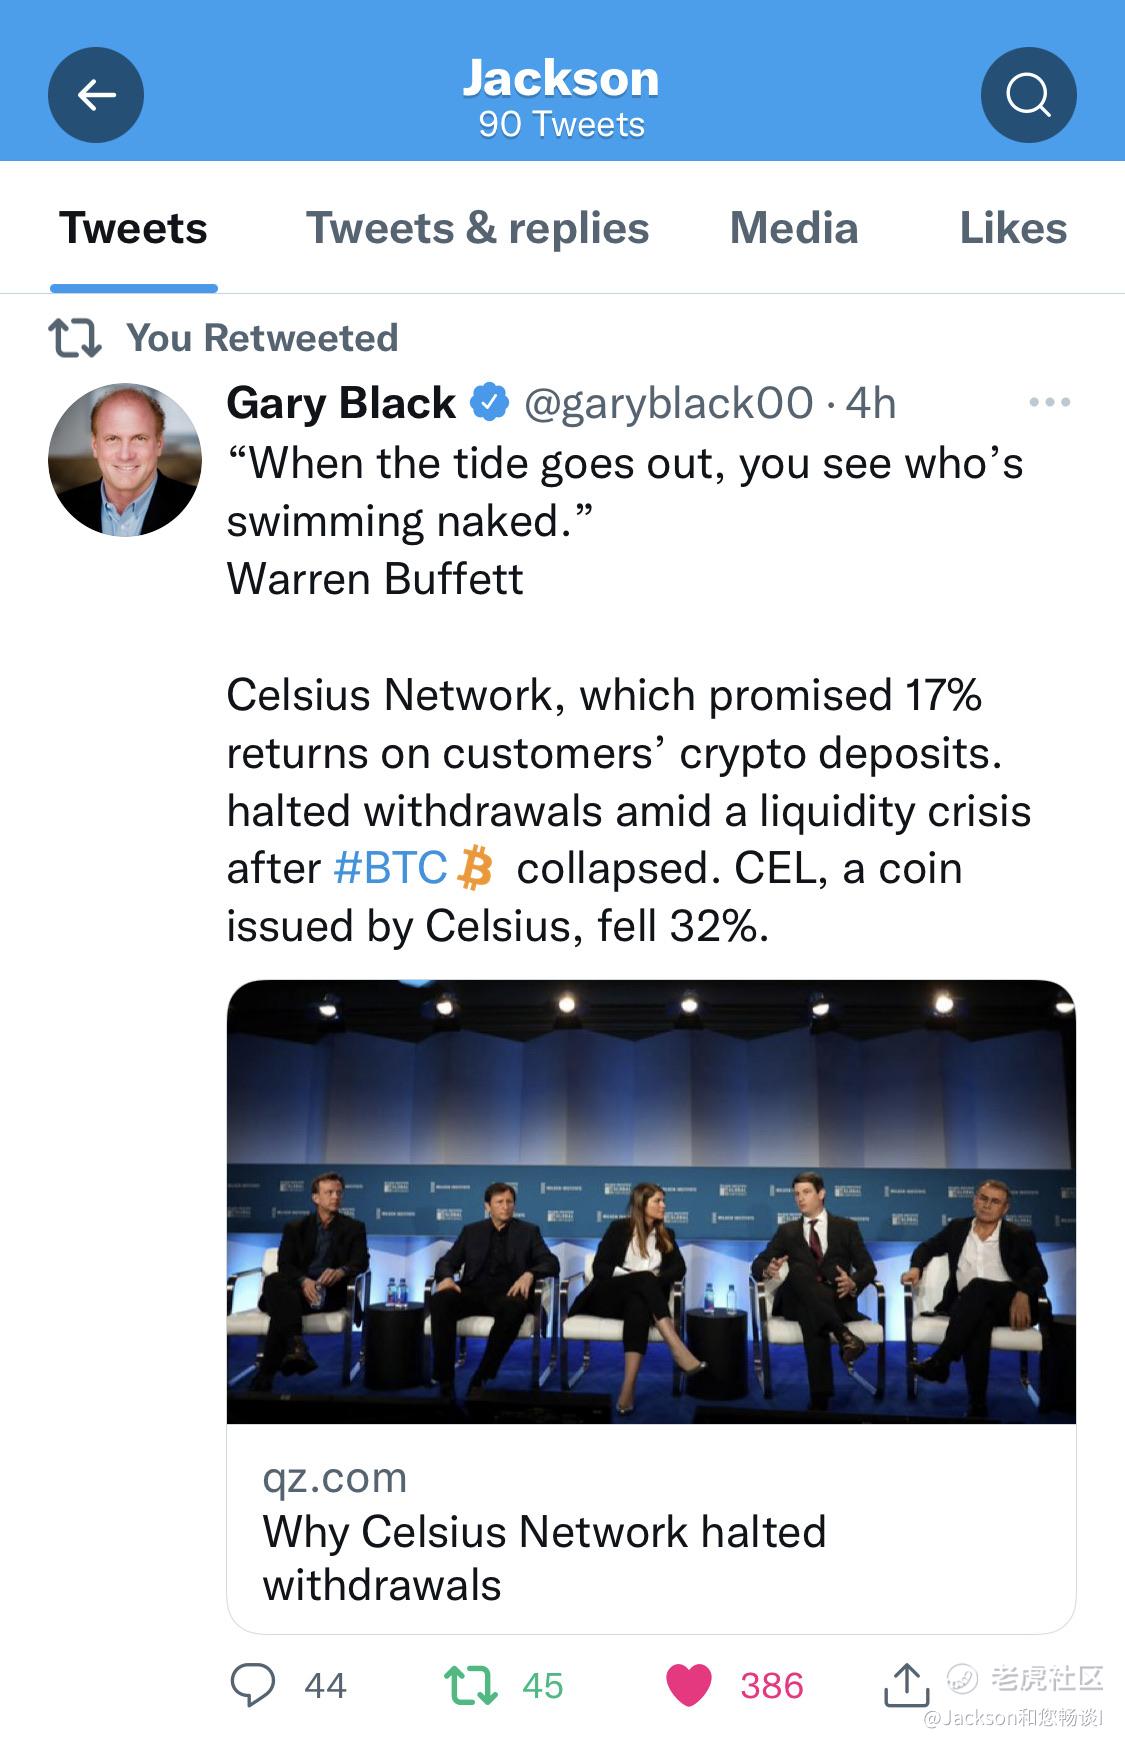The height and width of the screenshot is (1743, 1125).
Task: Click the You Retweeted label icon
Action: [75, 338]
